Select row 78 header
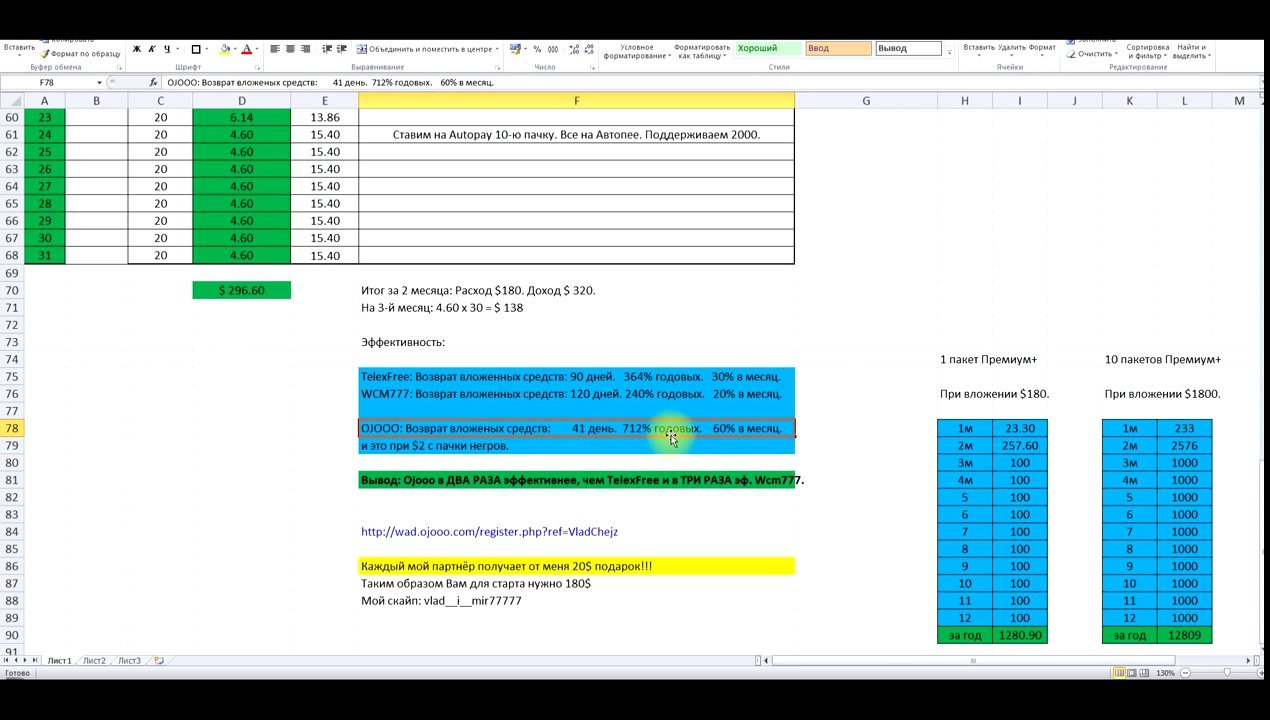Screen dimensions: 1270x720 pyautogui.click(x=12, y=428)
